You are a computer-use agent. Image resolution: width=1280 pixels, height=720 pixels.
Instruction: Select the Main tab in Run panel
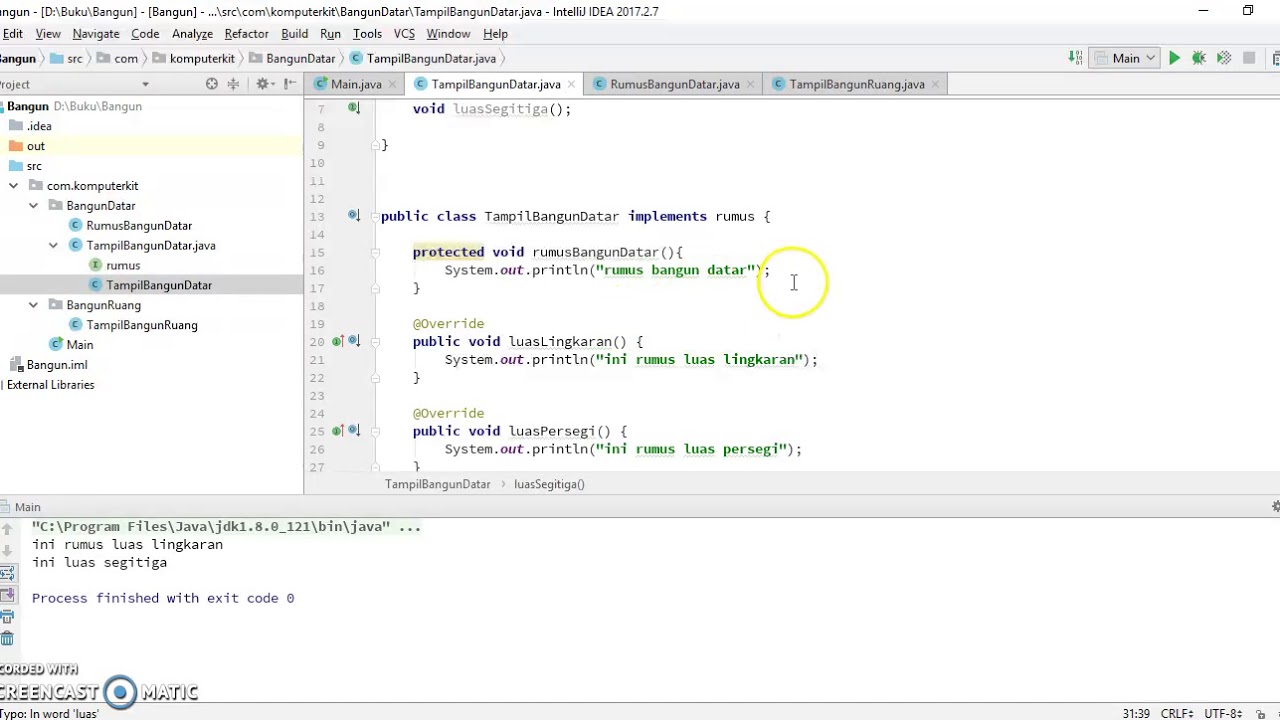coord(27,507)
